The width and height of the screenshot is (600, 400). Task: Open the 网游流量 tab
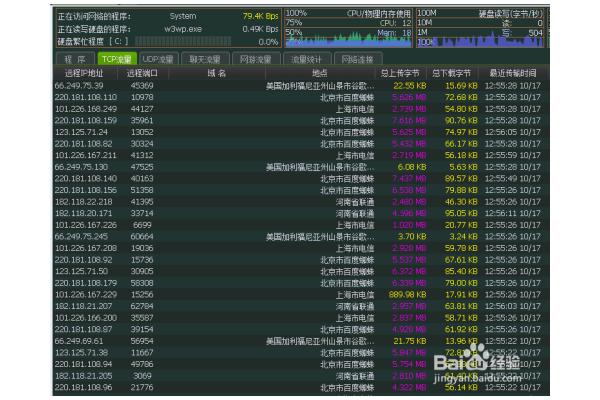256,60
